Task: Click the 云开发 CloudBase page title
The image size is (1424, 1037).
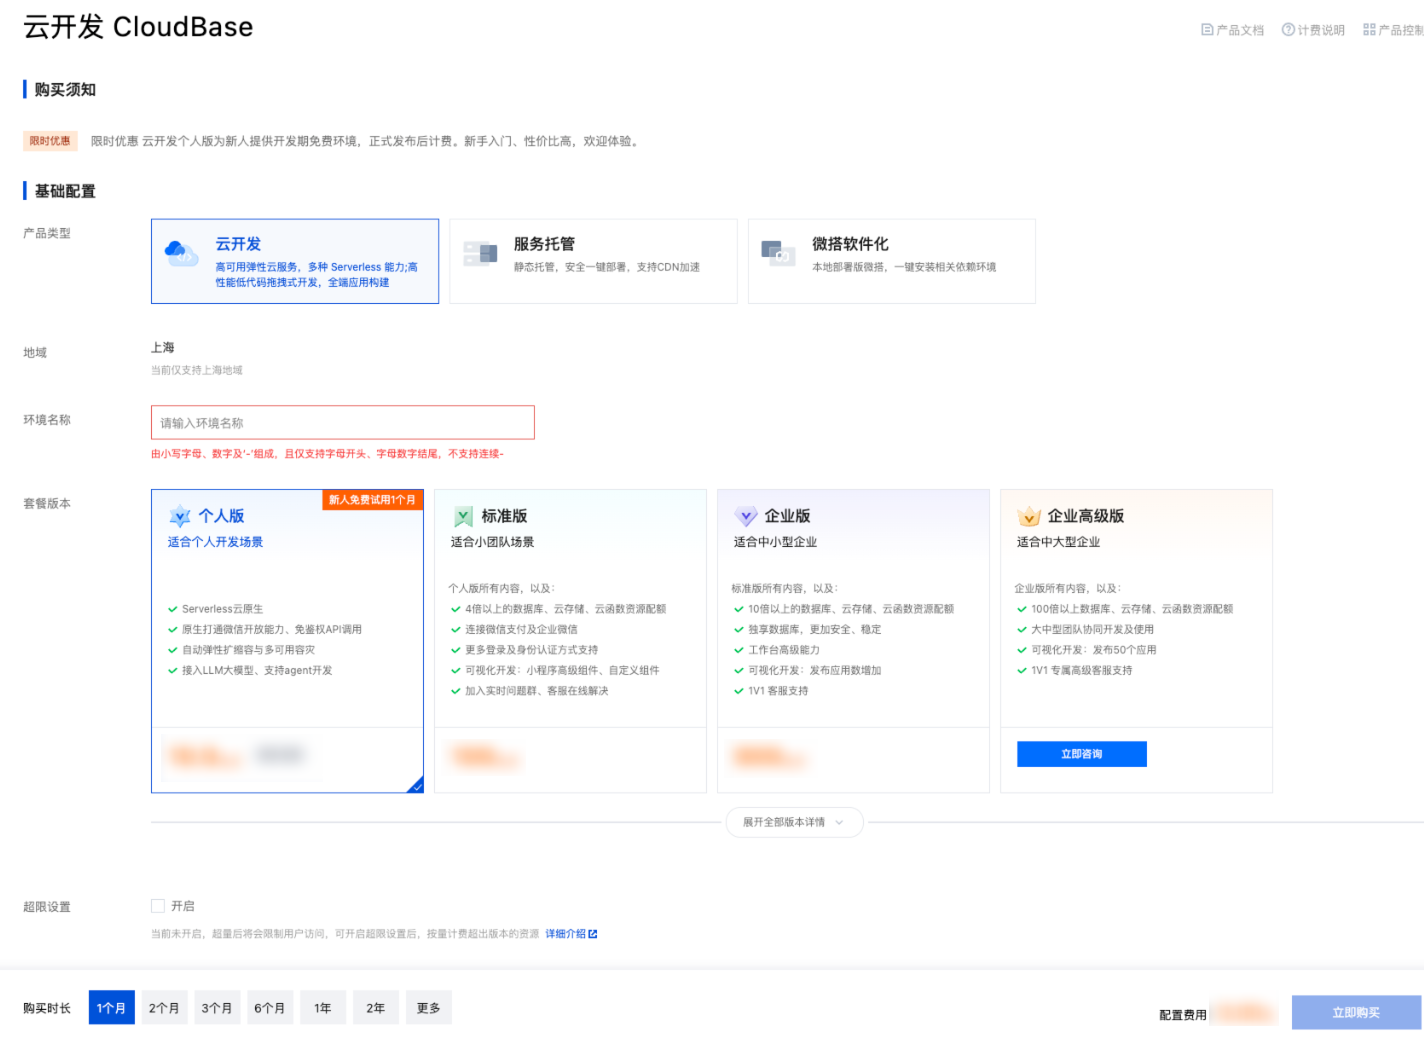Action: [138, 27]
